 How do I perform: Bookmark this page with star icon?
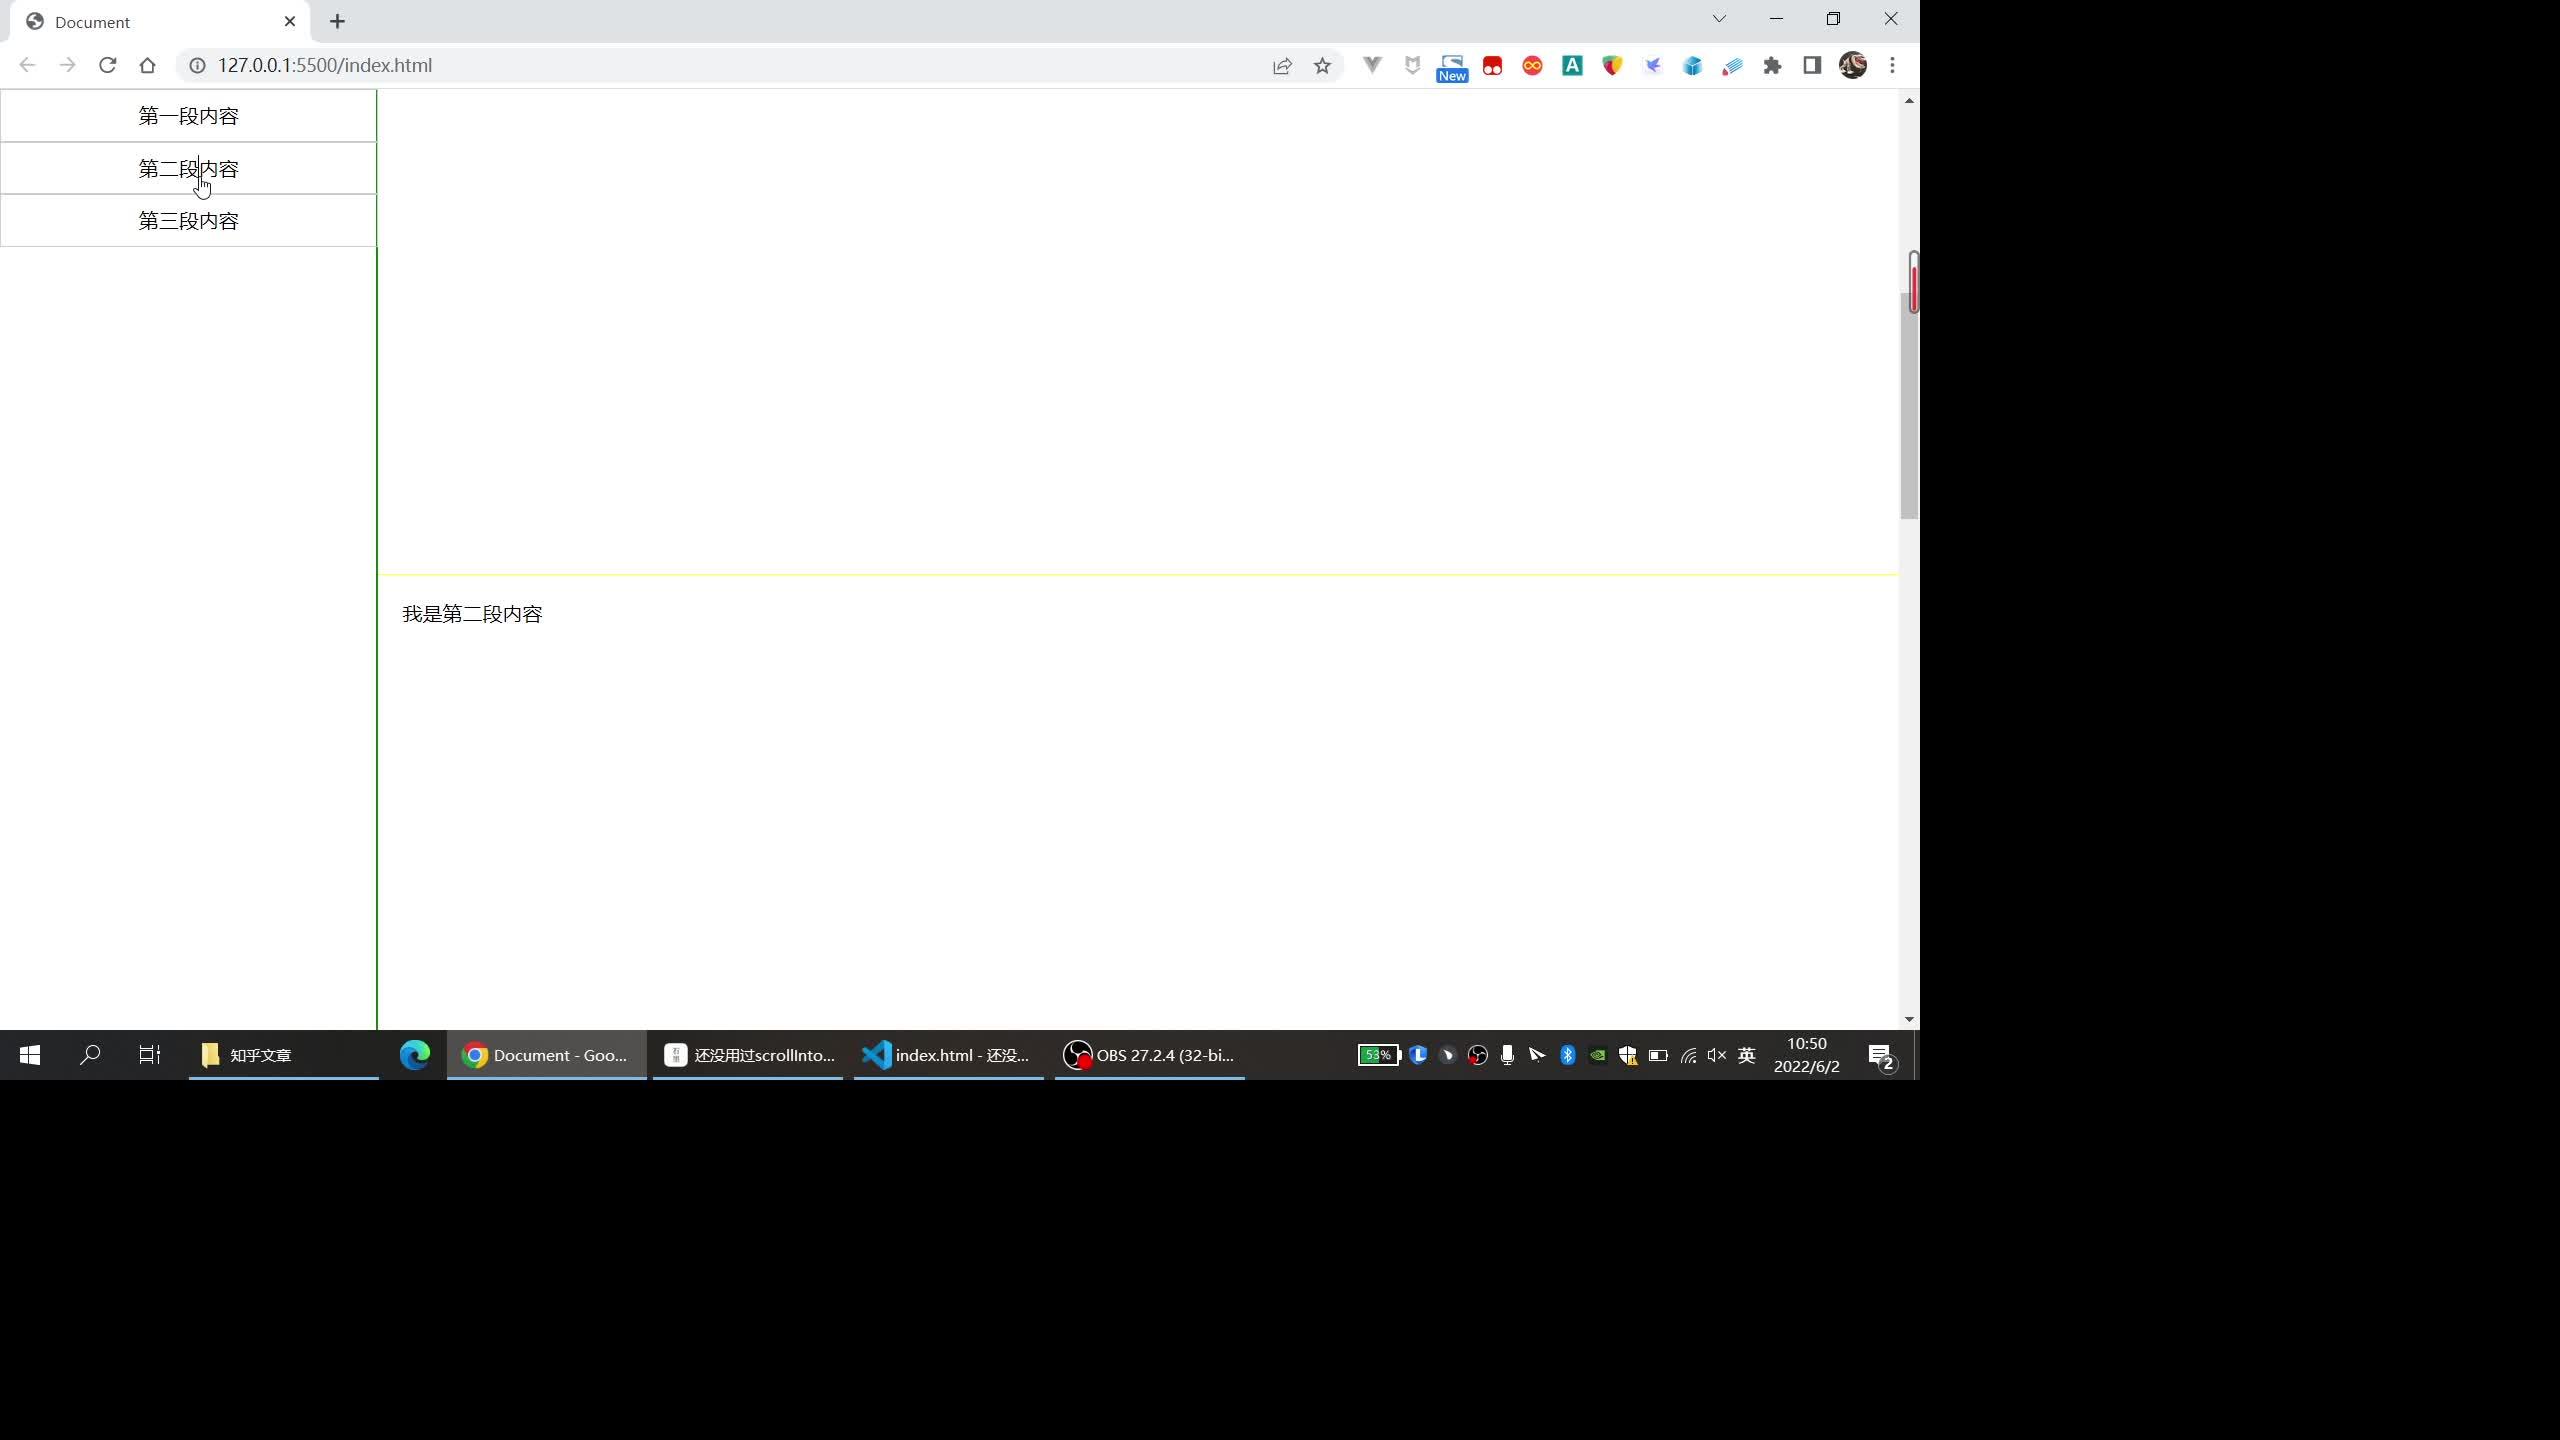(x=1322, y=66)
